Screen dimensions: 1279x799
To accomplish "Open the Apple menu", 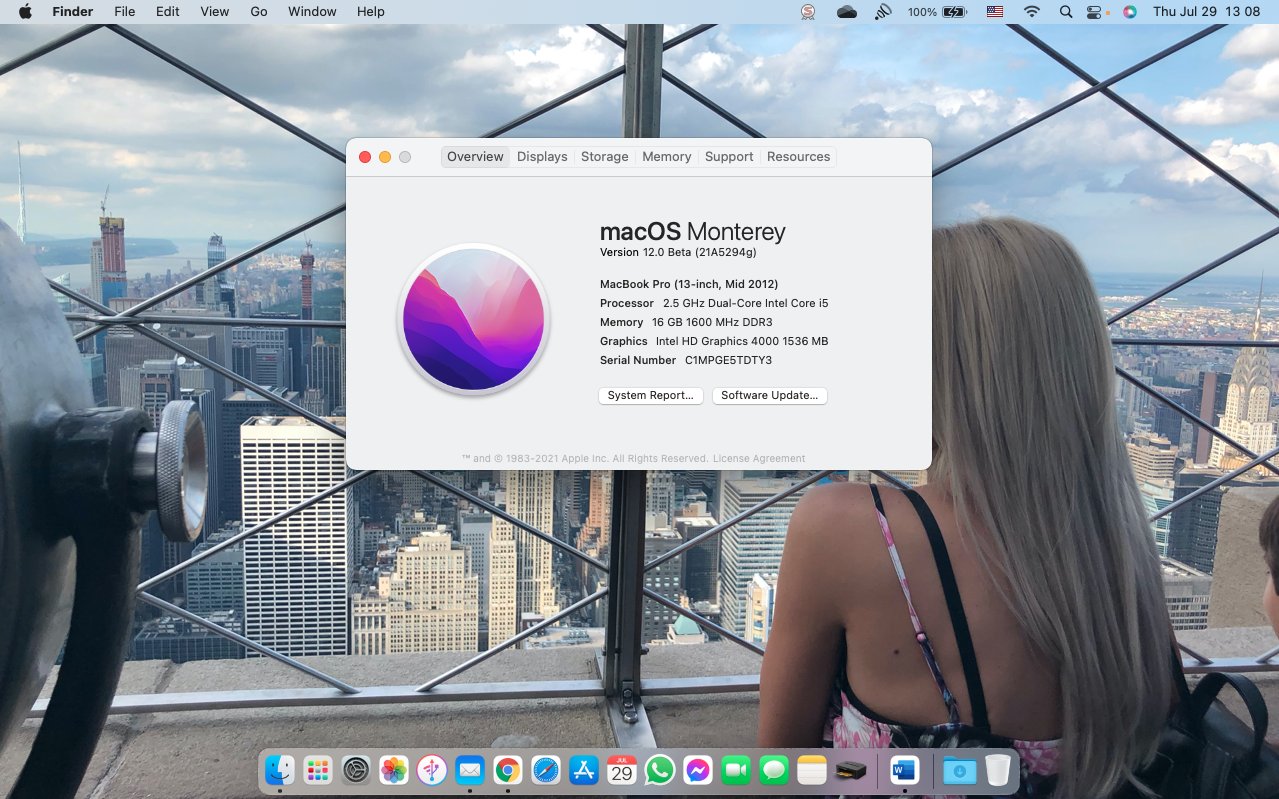I will 25,12.
